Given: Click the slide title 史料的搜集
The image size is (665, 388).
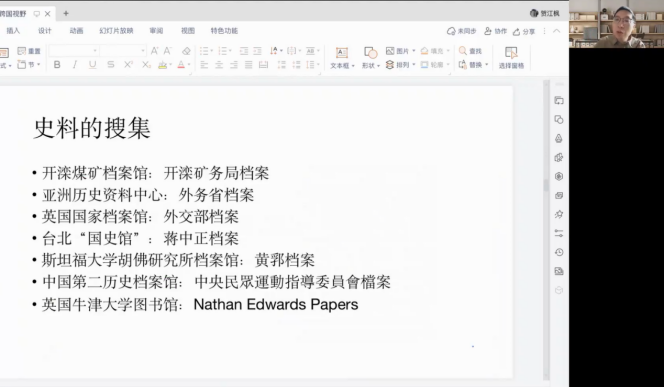Looking at the screenshot, I should click(x=92, y=128).
